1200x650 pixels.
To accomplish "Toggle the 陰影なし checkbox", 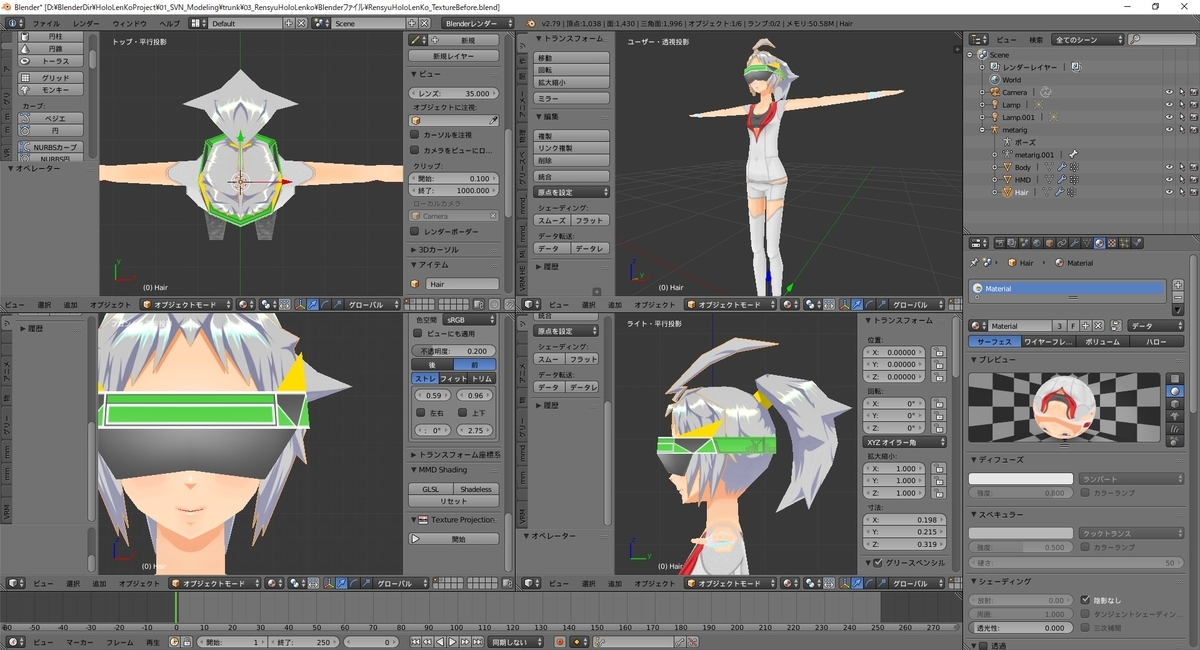I will click(x=1086, y=600).
